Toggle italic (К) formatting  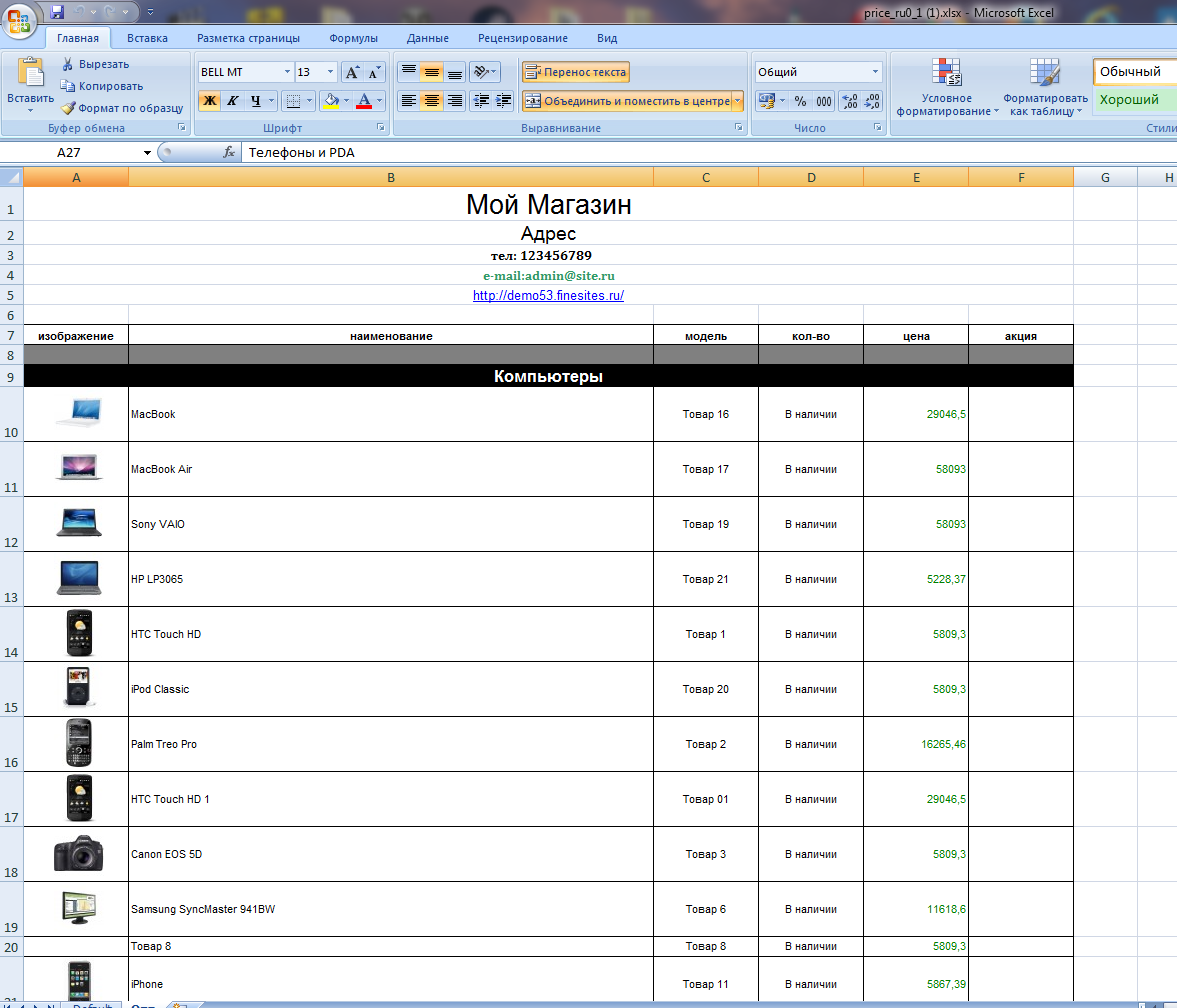233,101
